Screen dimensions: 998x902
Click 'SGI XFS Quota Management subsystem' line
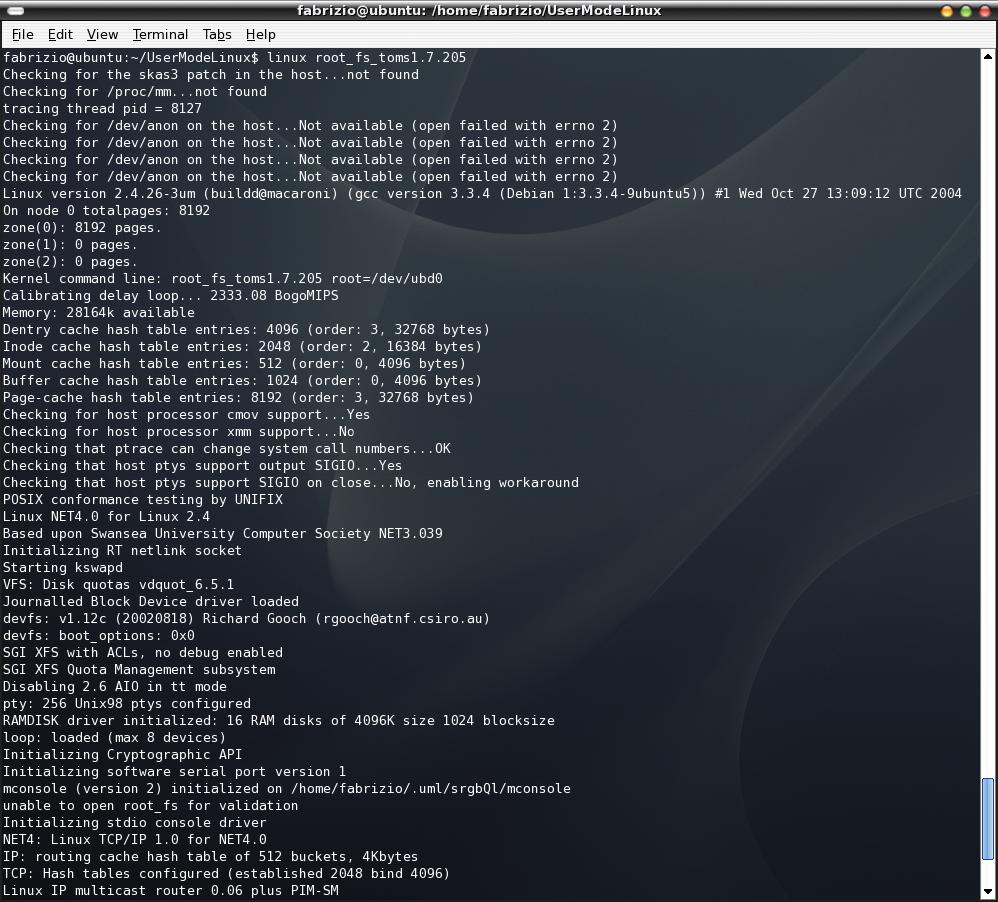click(139, 670)
